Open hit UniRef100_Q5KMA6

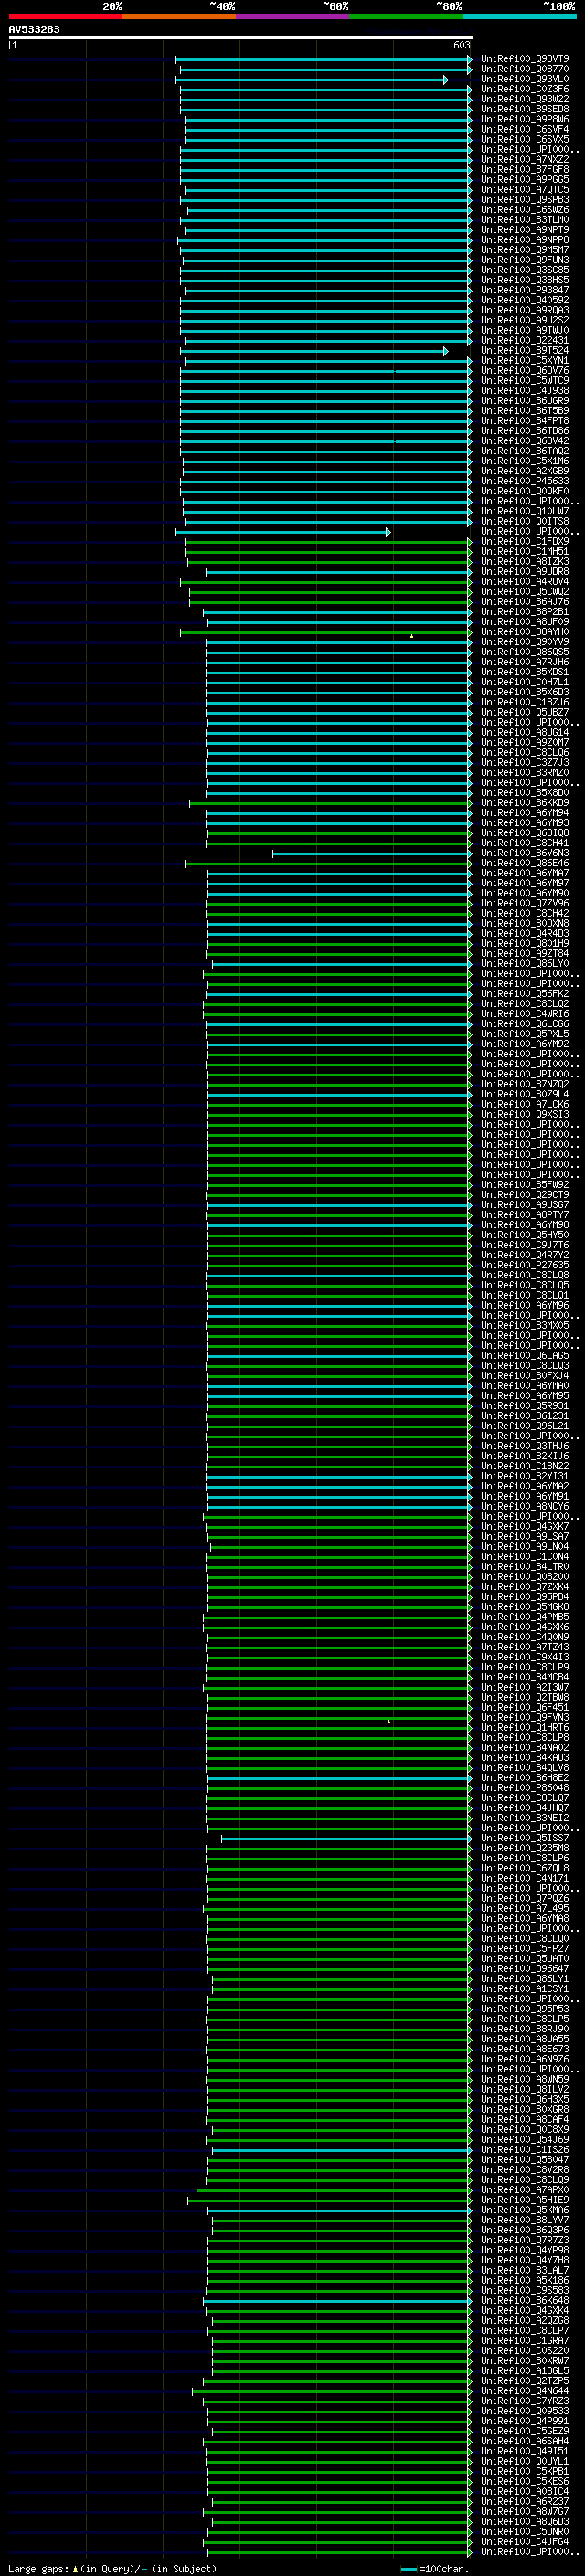tap(525, 2209)
